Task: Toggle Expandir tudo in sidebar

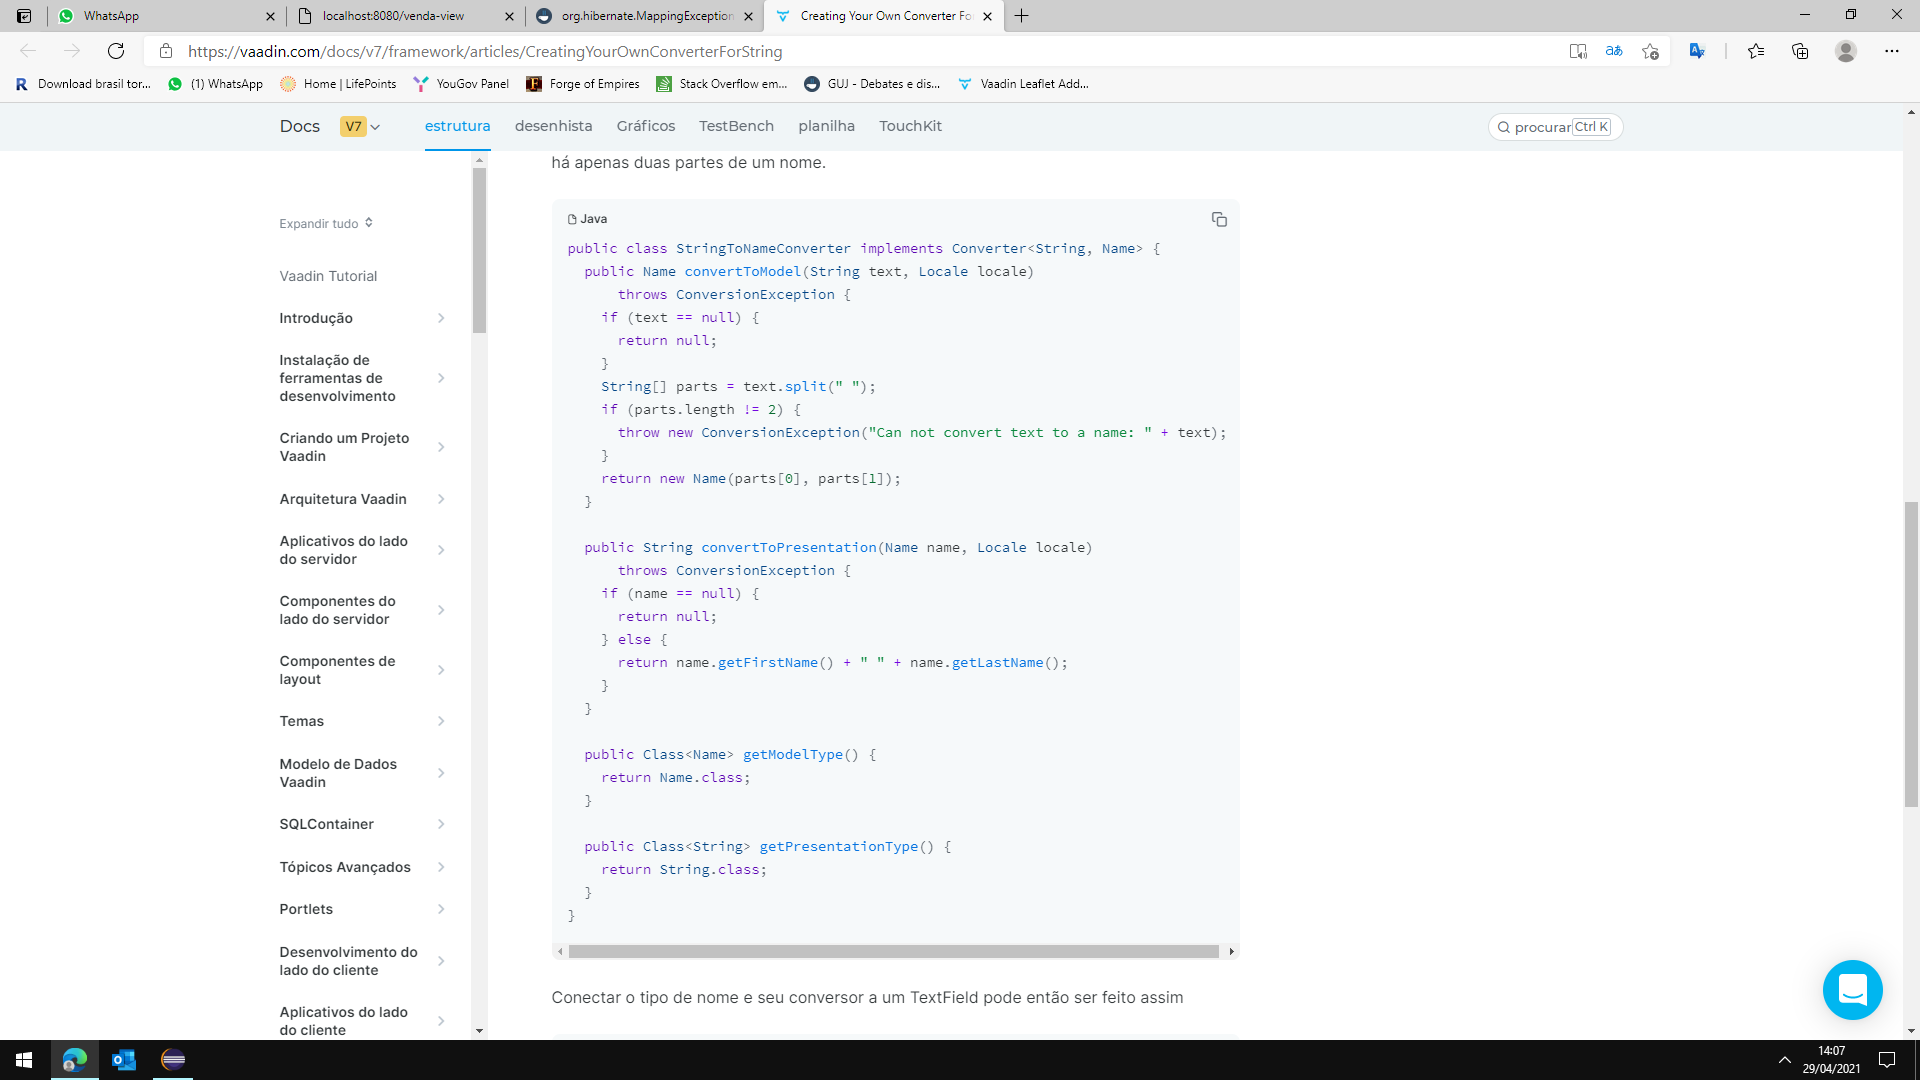Action: coord(326,223)
